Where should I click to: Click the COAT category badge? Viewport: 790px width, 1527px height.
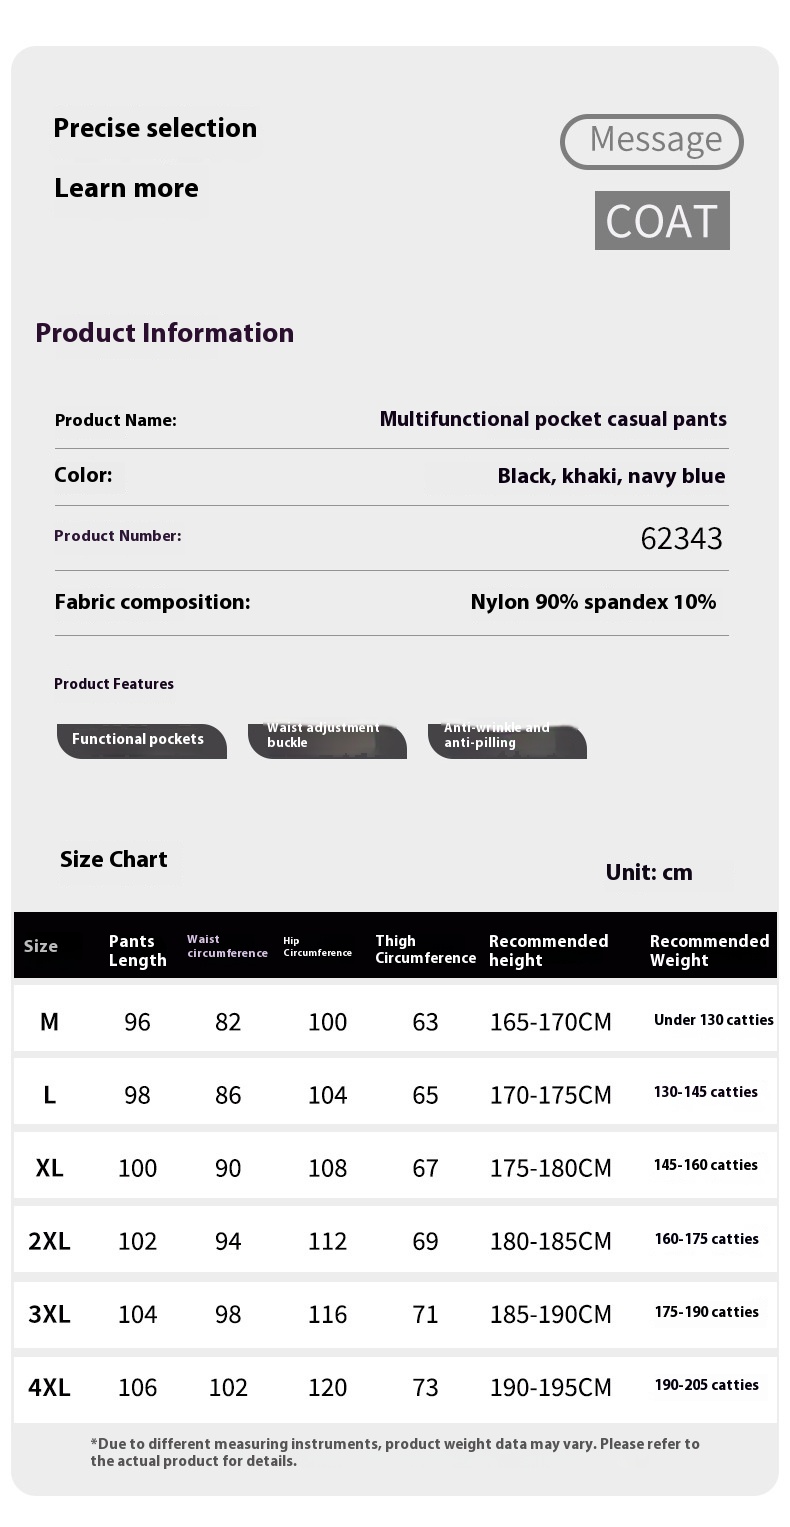[x=662, y=221]
